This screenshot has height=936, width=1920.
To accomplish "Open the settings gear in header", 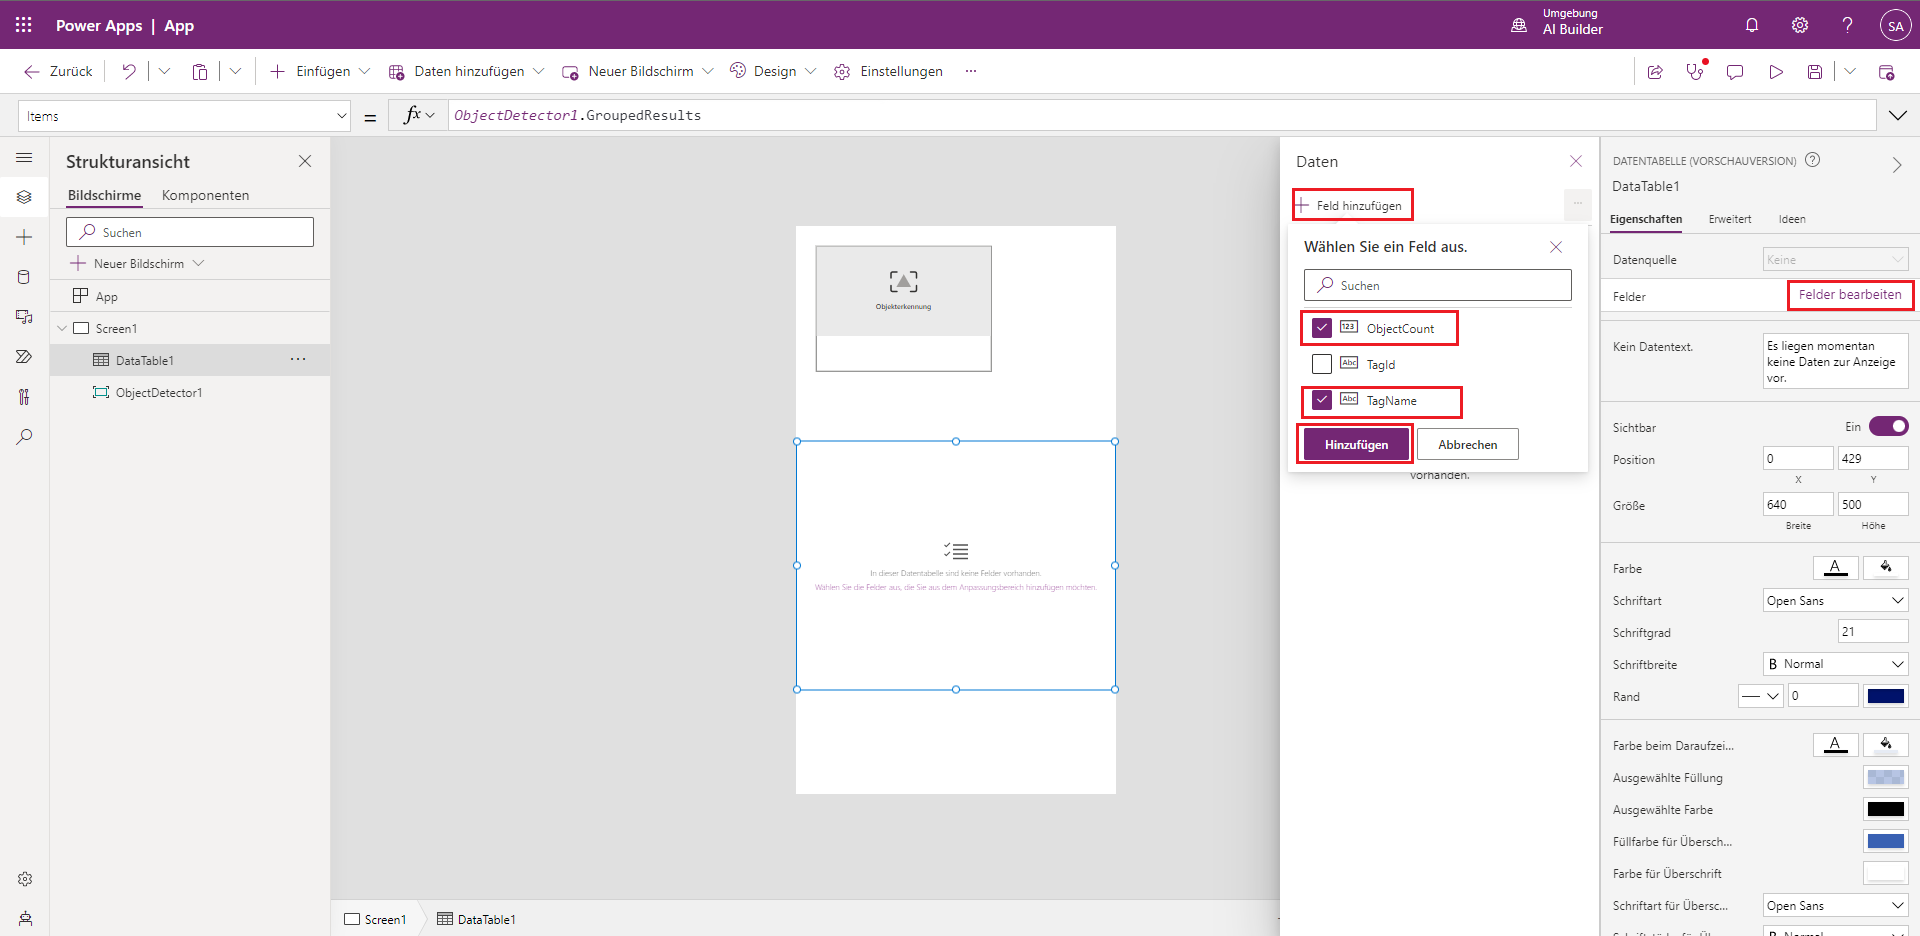I will (x=1800, y=25).
